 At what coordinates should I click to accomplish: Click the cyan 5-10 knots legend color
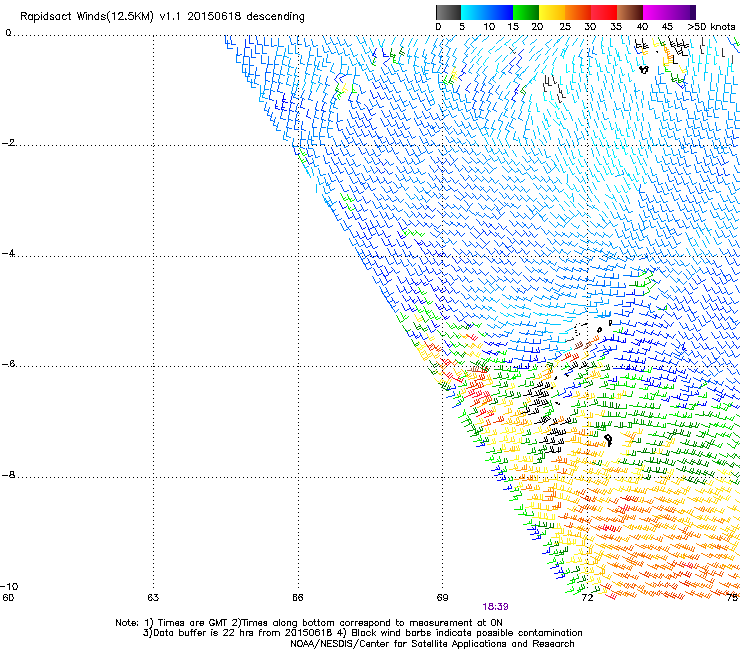(473, 12)
